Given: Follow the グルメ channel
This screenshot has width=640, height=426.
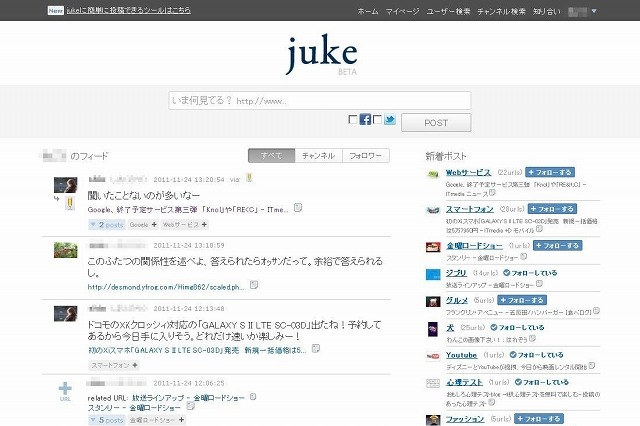Looking at the screenshot, I should (x=522, y=300).
